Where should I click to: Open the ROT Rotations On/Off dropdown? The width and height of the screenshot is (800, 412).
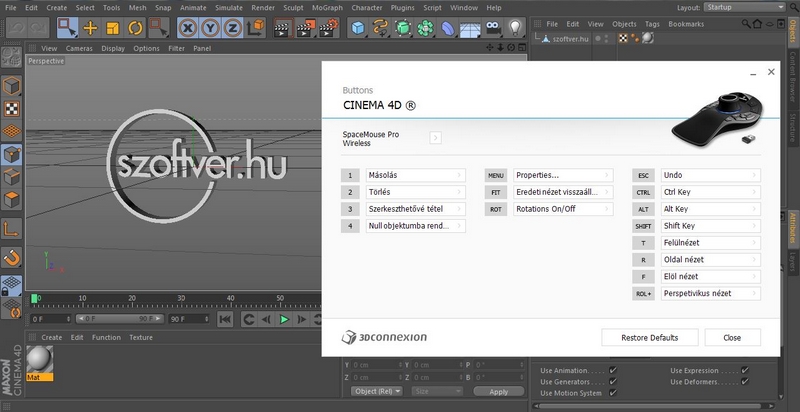pyautogui.click(x=563, y=209)
